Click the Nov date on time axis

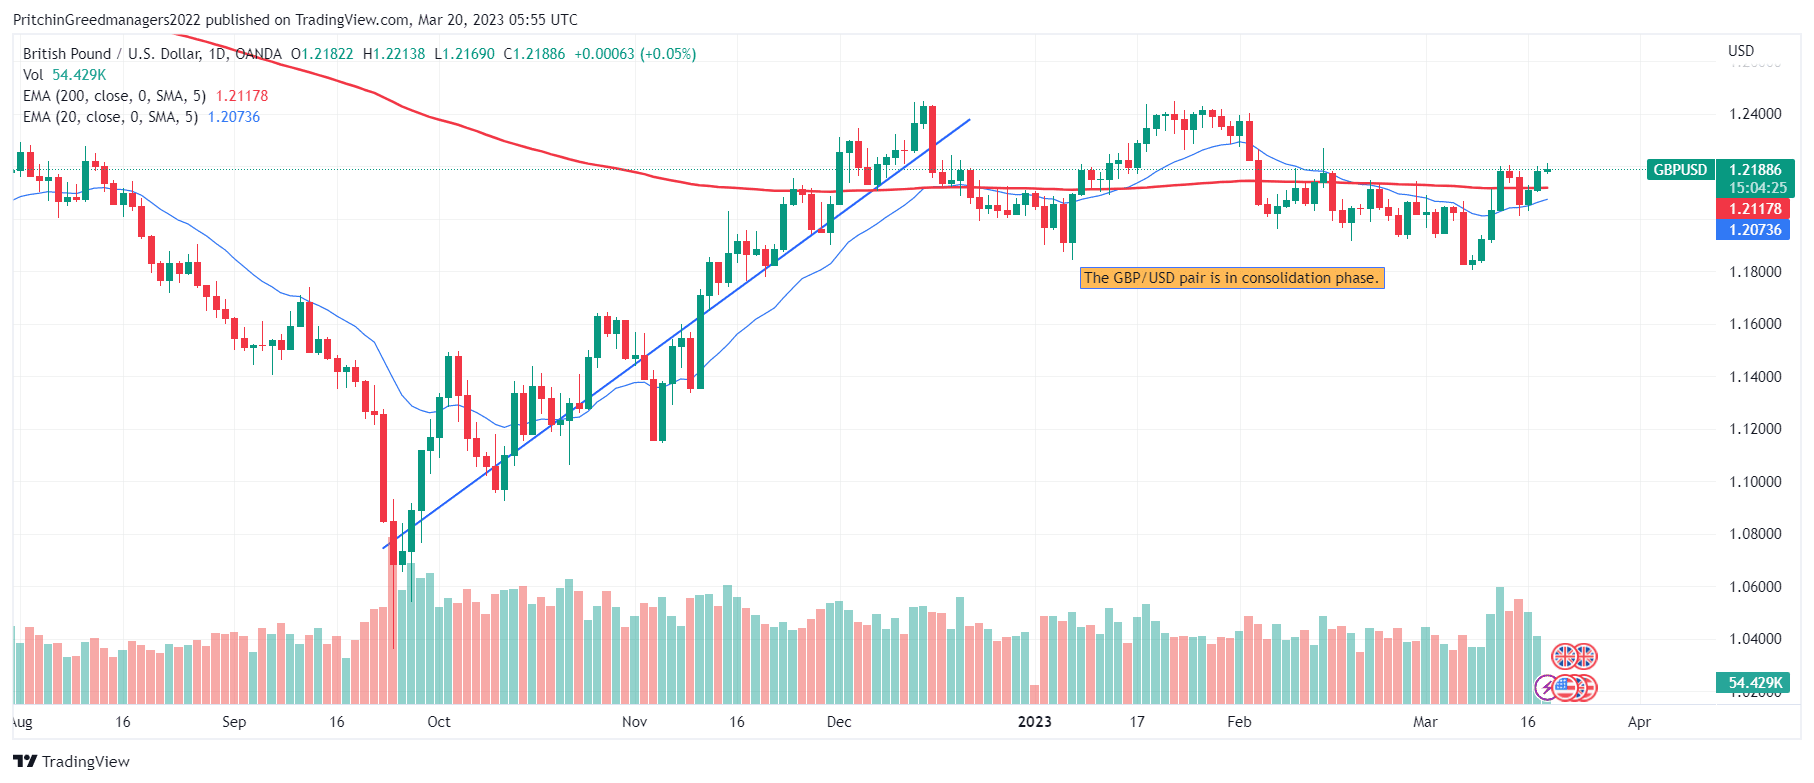click(x=634, y=722)
